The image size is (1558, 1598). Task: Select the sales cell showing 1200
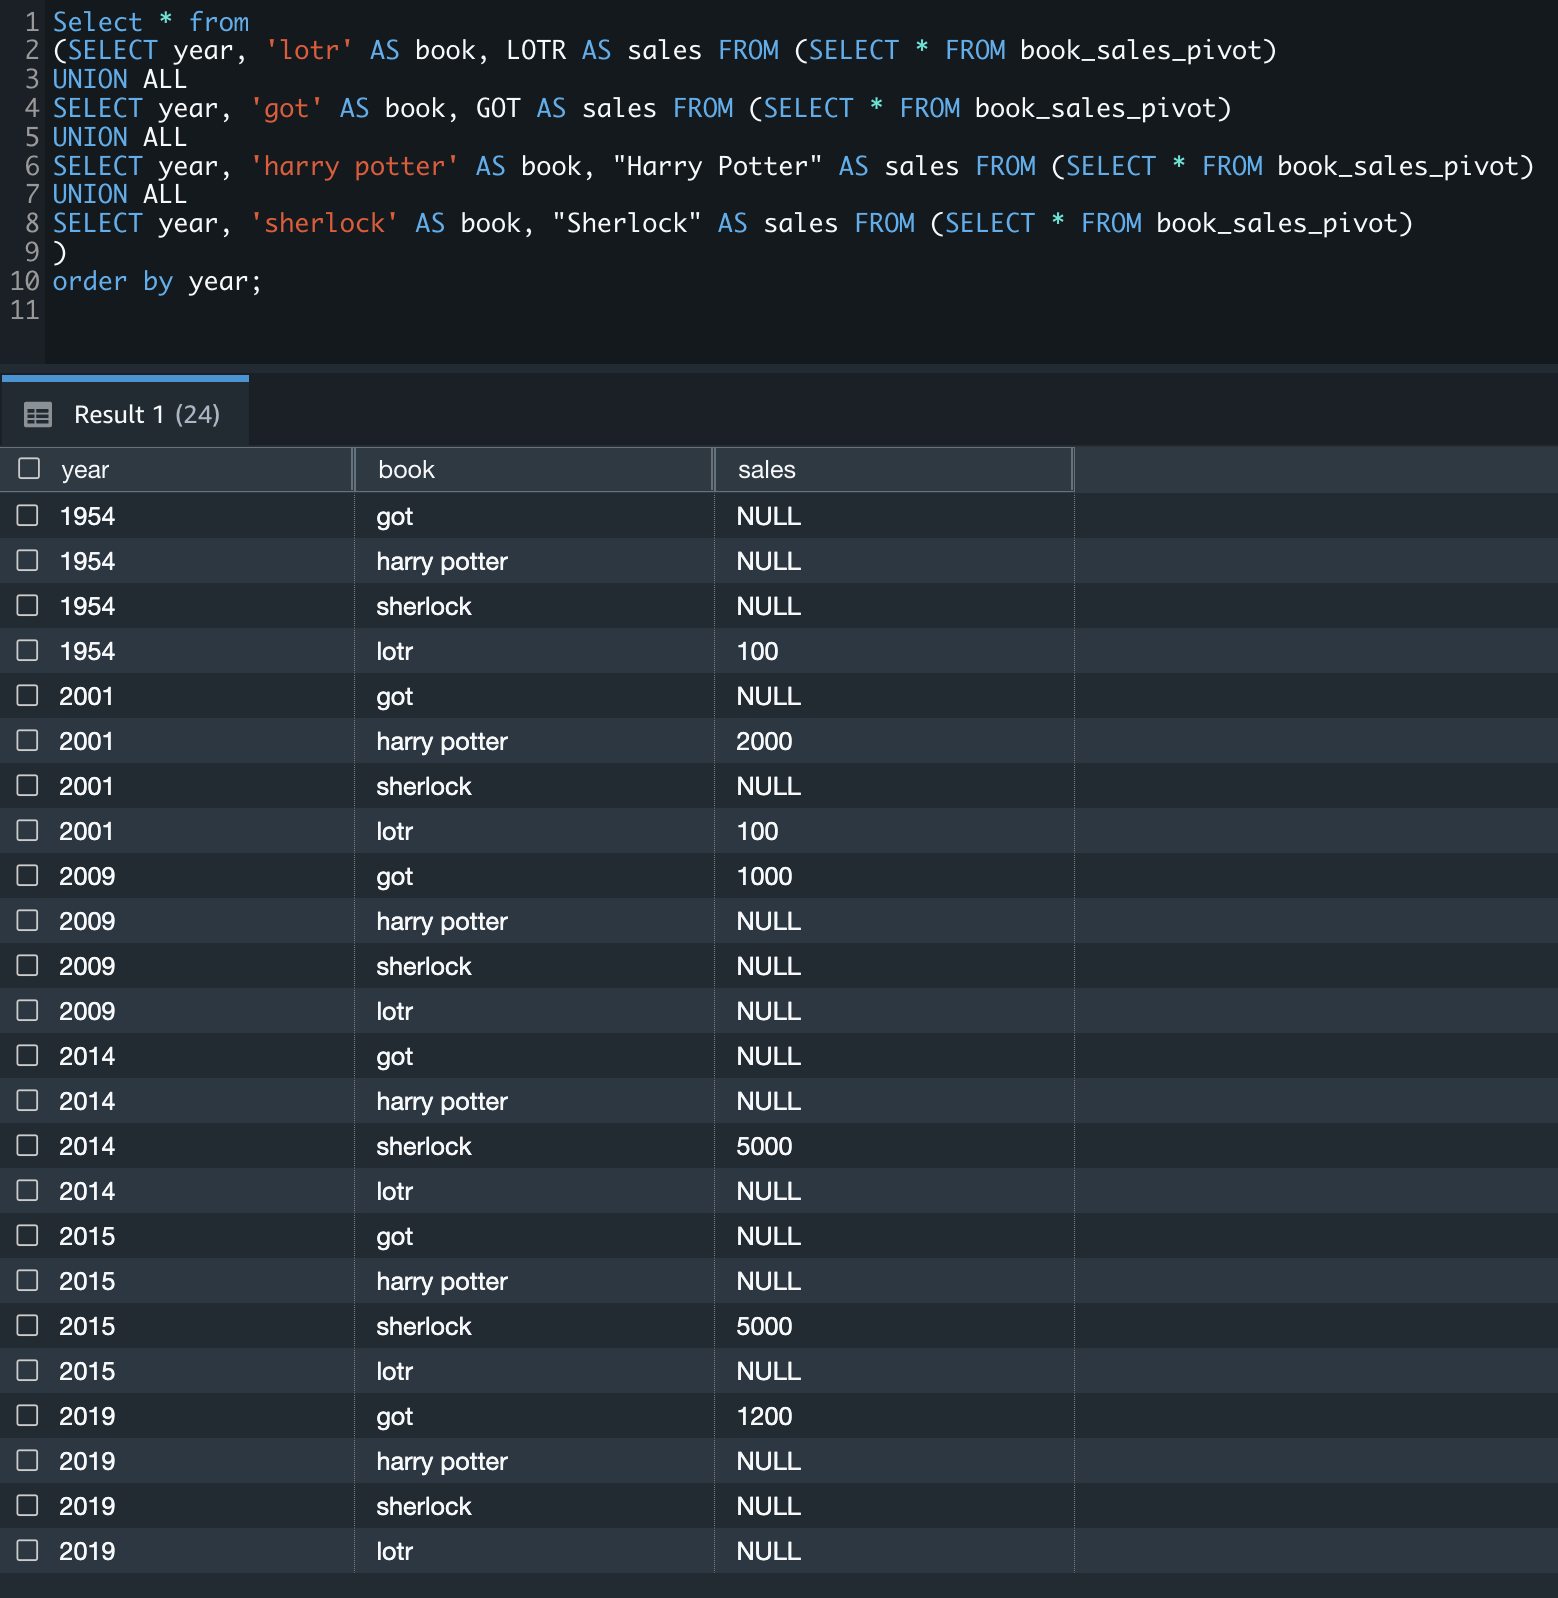coord(764,1417)
